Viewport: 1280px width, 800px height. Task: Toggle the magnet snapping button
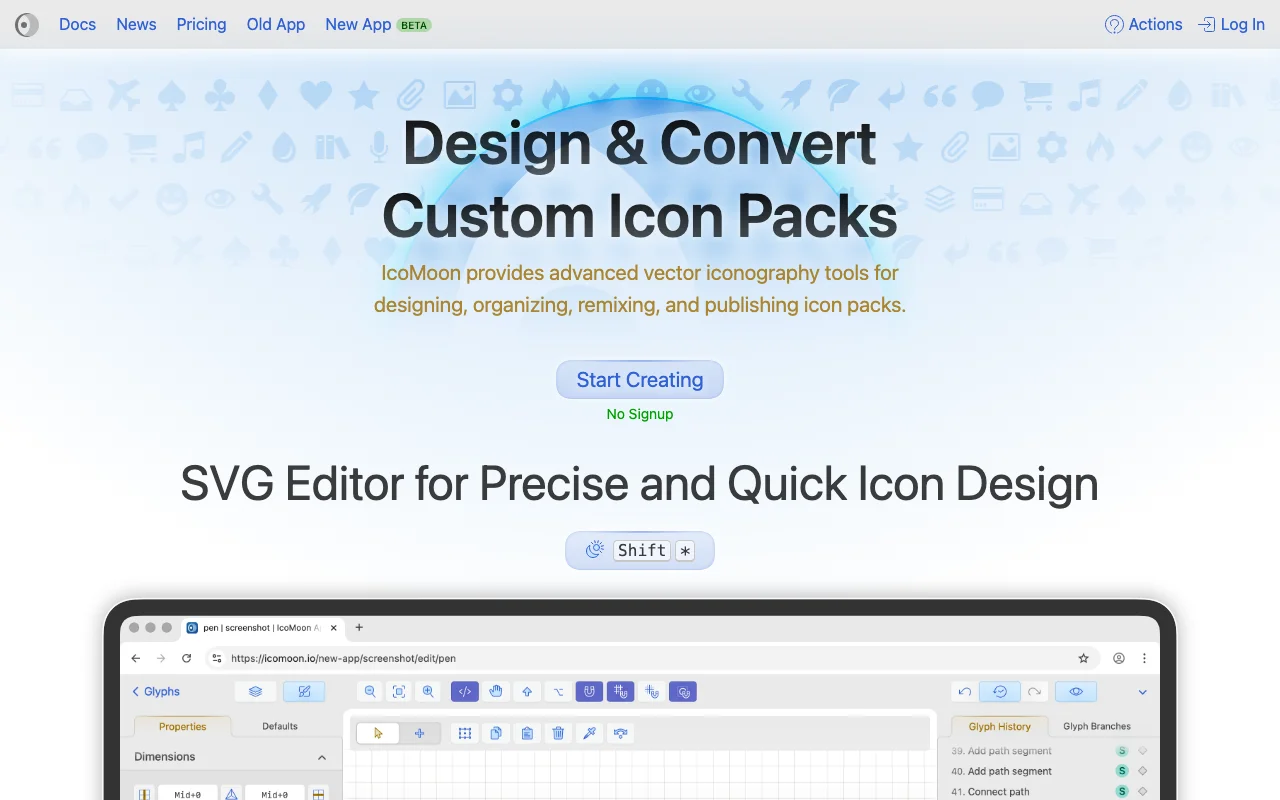(x=589, y=691)
